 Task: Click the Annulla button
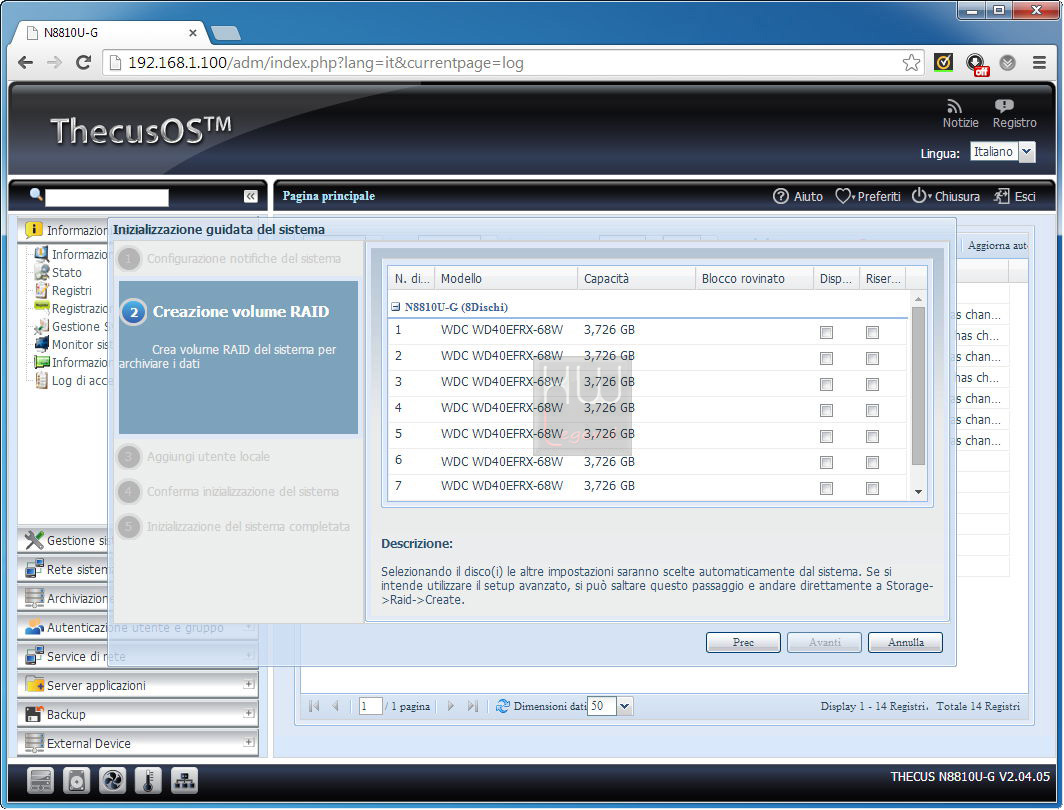point(906,642)
